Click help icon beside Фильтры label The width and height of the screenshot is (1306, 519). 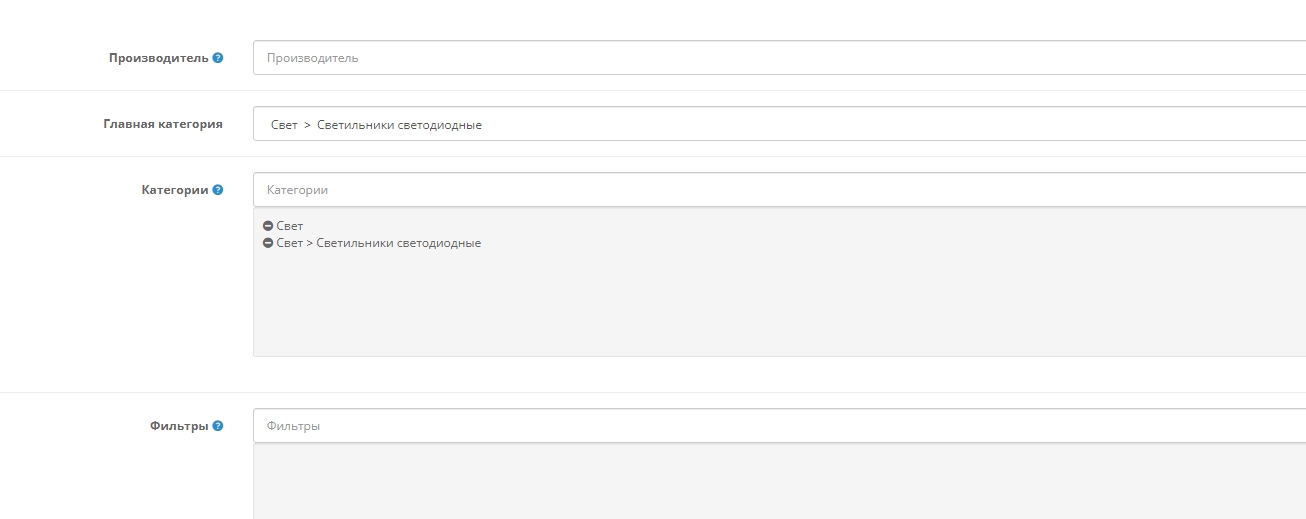(218, 426)
